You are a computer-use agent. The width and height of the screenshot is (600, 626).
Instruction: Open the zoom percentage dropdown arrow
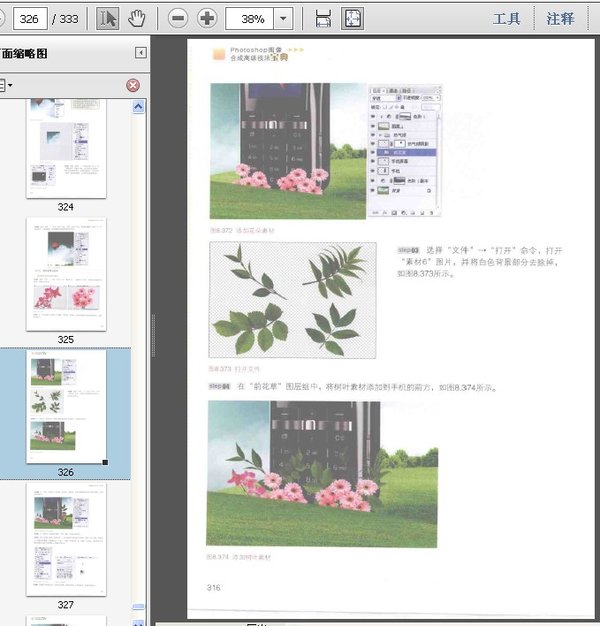pyautogui.click(x=284, y=18)
